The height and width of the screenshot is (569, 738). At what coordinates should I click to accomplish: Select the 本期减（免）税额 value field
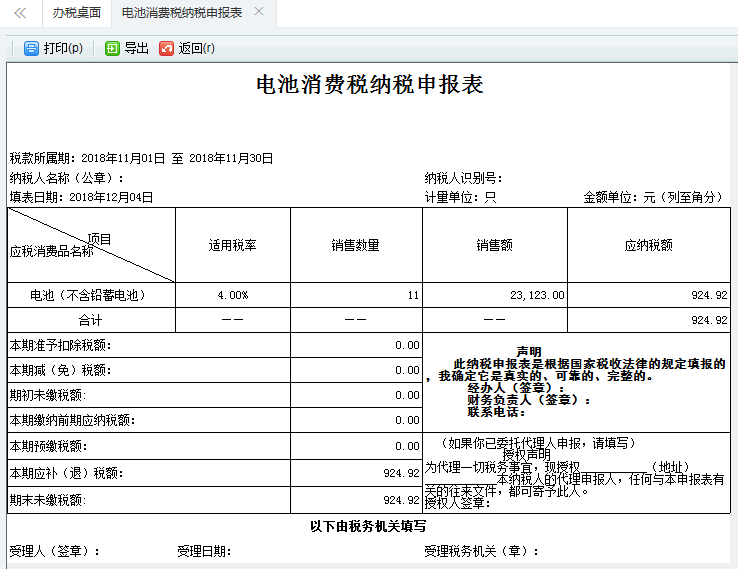356,370
